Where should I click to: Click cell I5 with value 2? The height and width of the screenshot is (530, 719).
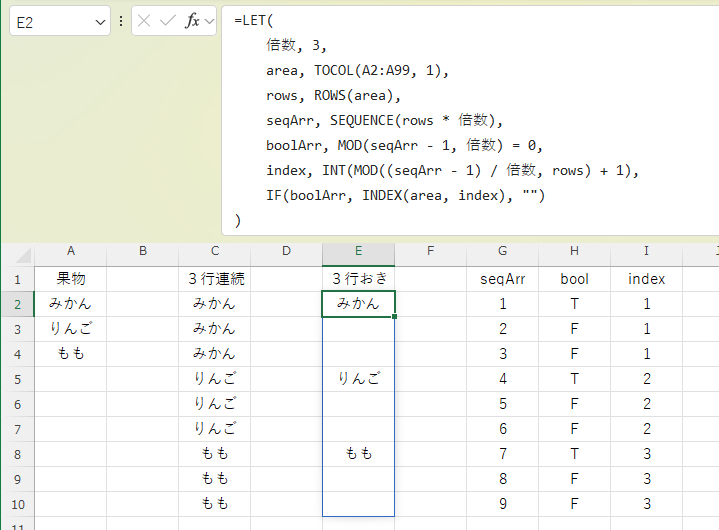647,379
